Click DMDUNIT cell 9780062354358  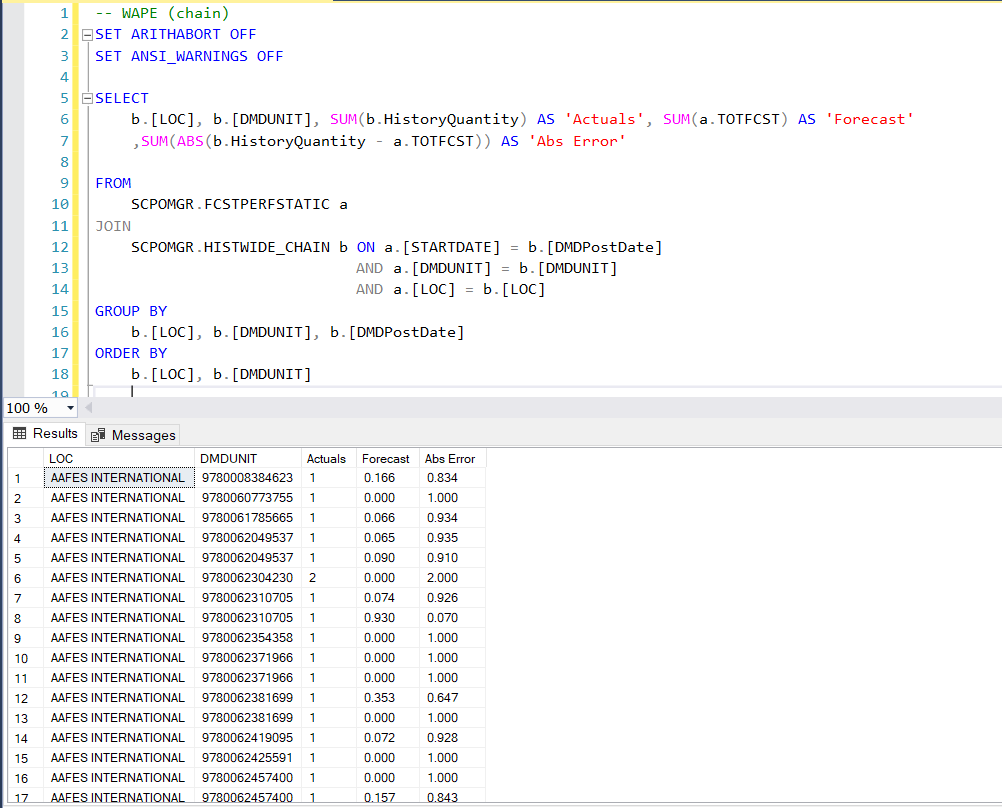248,638
